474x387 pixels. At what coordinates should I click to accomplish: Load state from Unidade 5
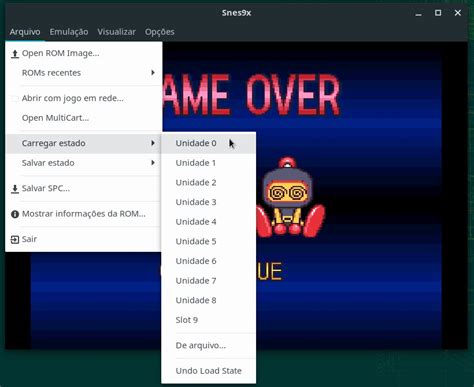209,241
